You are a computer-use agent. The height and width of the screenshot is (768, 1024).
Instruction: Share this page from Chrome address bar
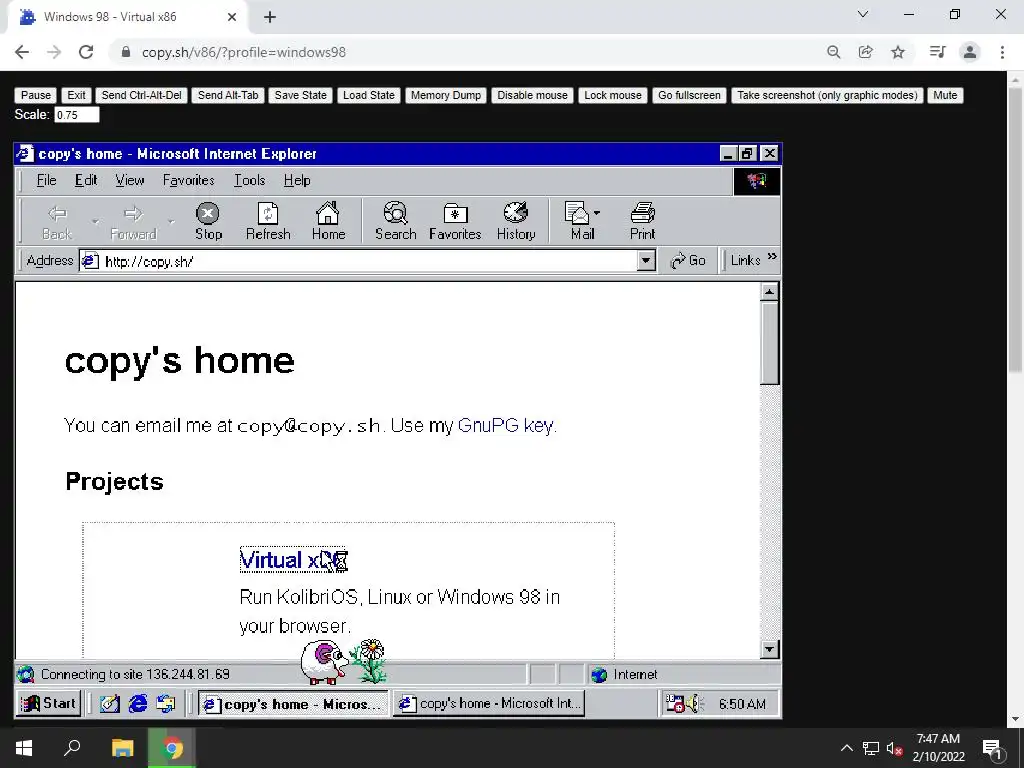pyautogui.click(x=865, y=52)
